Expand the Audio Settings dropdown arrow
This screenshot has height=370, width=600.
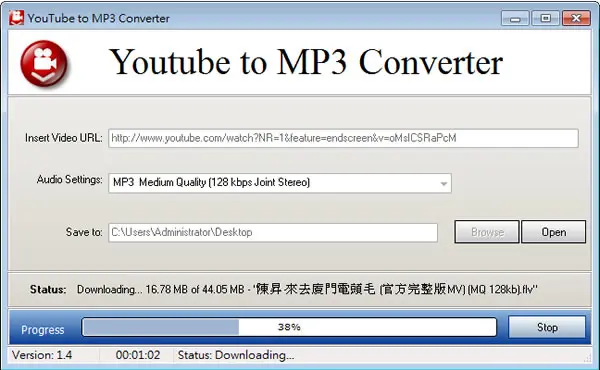[443, 183]
